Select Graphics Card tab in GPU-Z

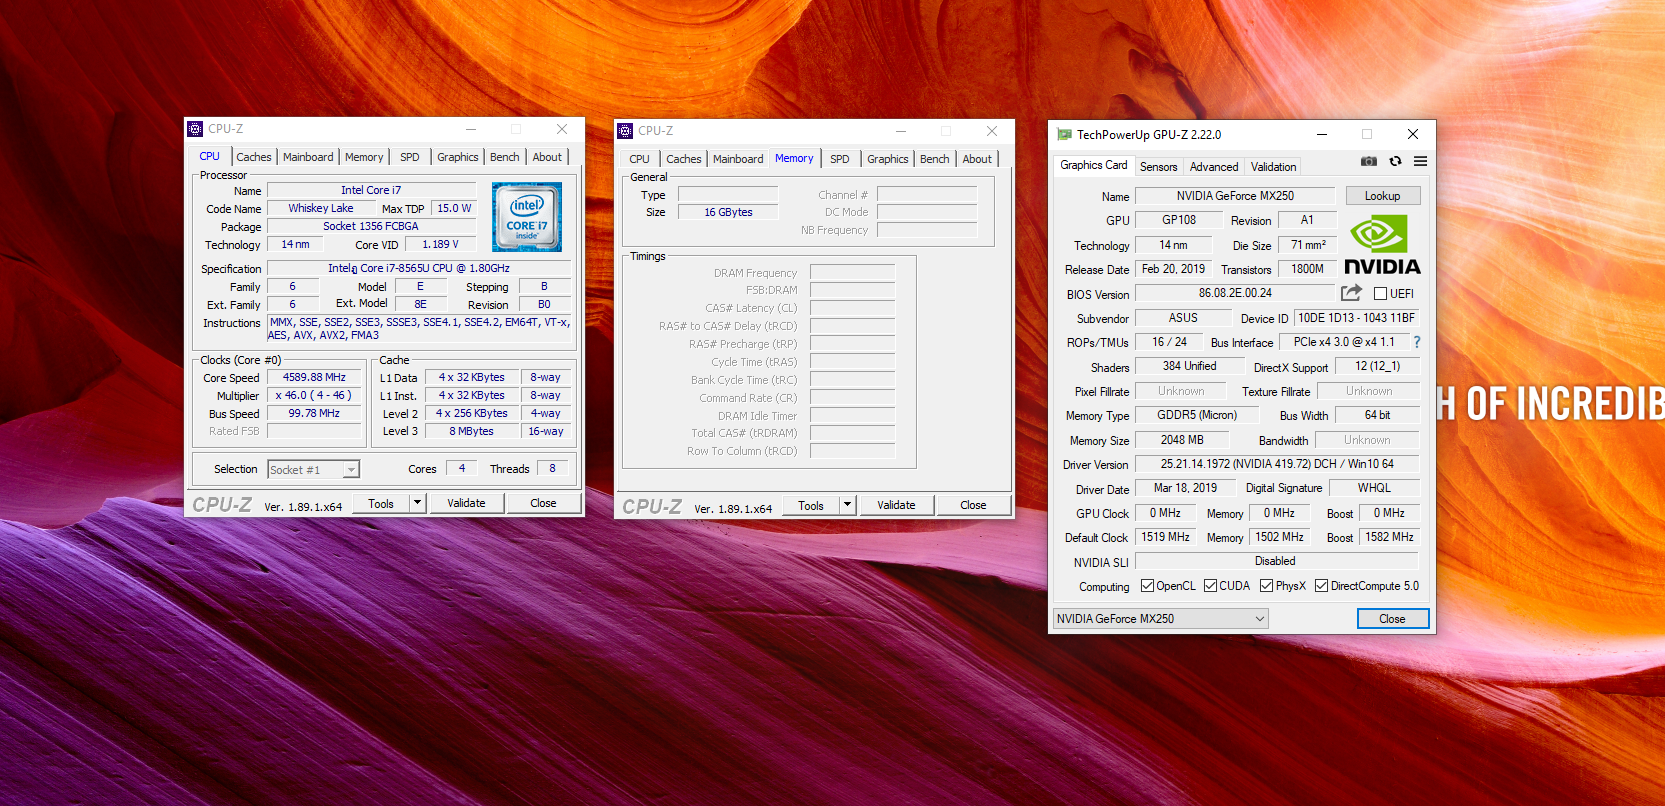pyautogui.click(x=1093, y=165)
